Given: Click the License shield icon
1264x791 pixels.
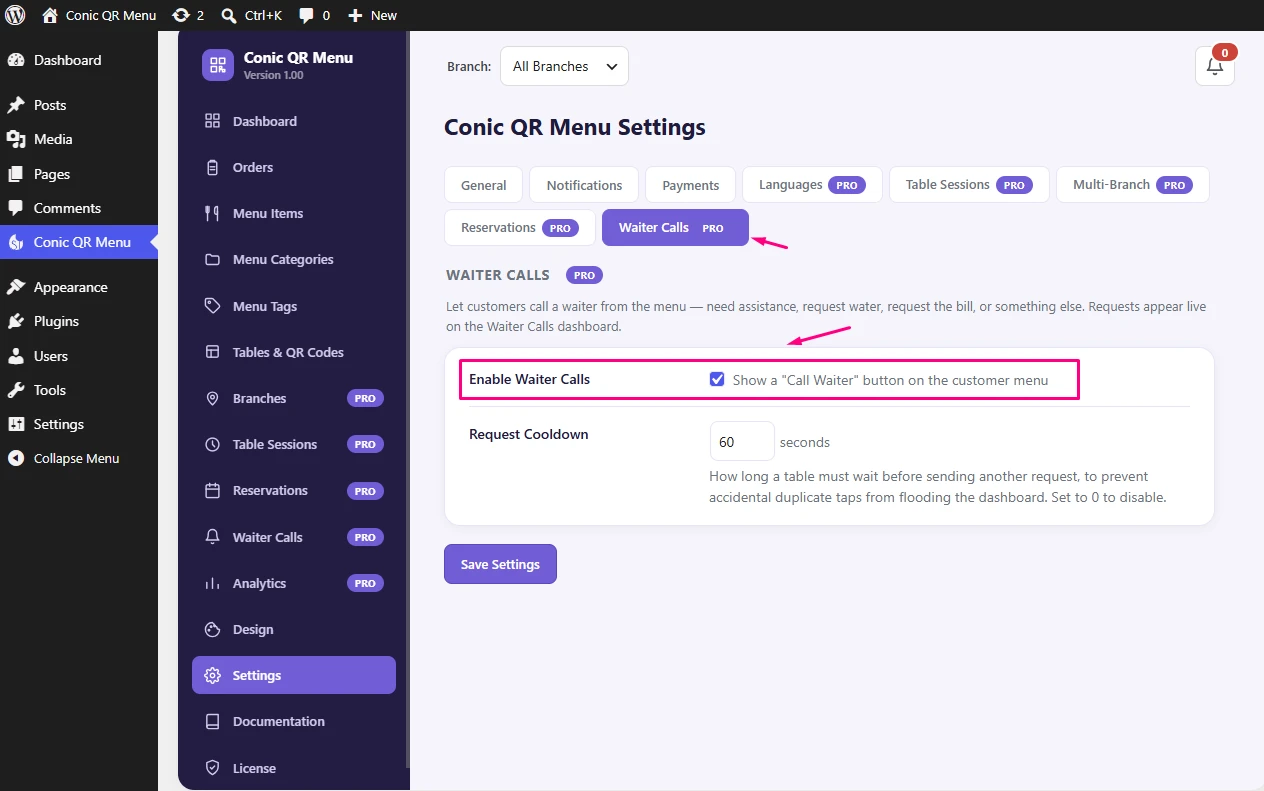Looking at the screenshot, I should (x=212, y=768).
